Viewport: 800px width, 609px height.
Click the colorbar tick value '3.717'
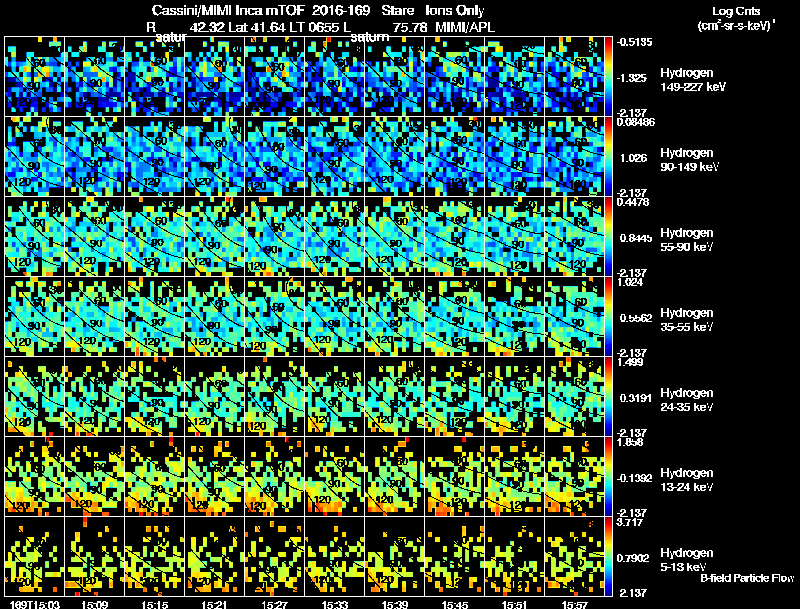click(630, 522)
